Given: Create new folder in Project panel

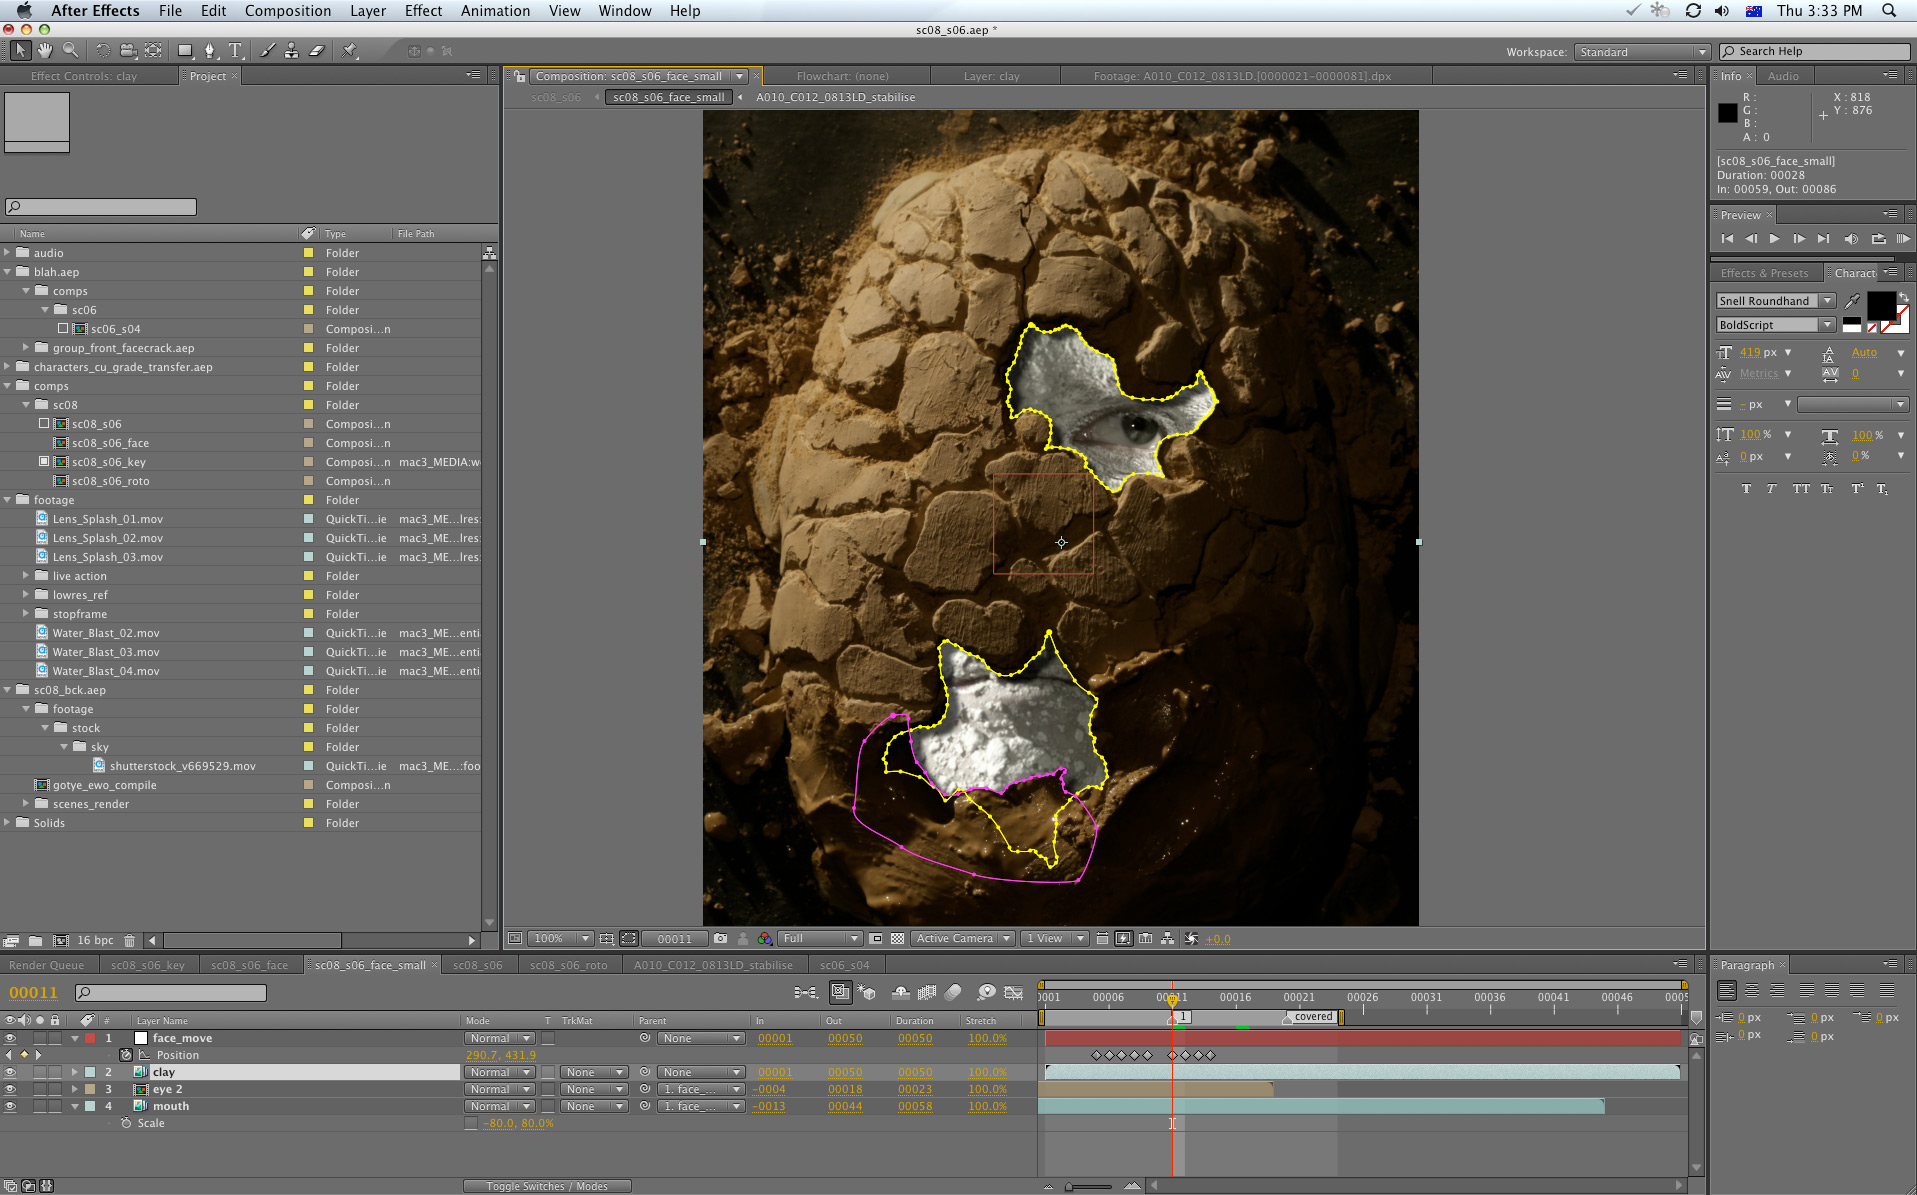Looking at the screenshot, I should pyautogui.click(x=36, y=940).
